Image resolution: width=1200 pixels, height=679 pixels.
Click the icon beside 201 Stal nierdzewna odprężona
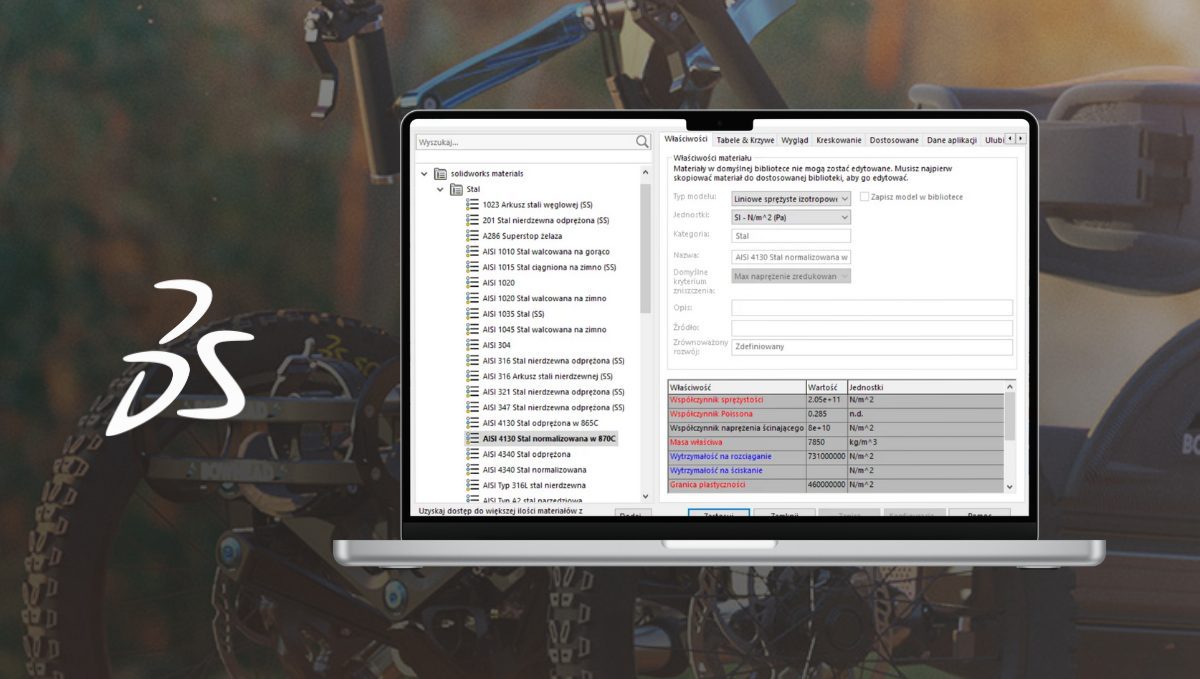(473, 220)
